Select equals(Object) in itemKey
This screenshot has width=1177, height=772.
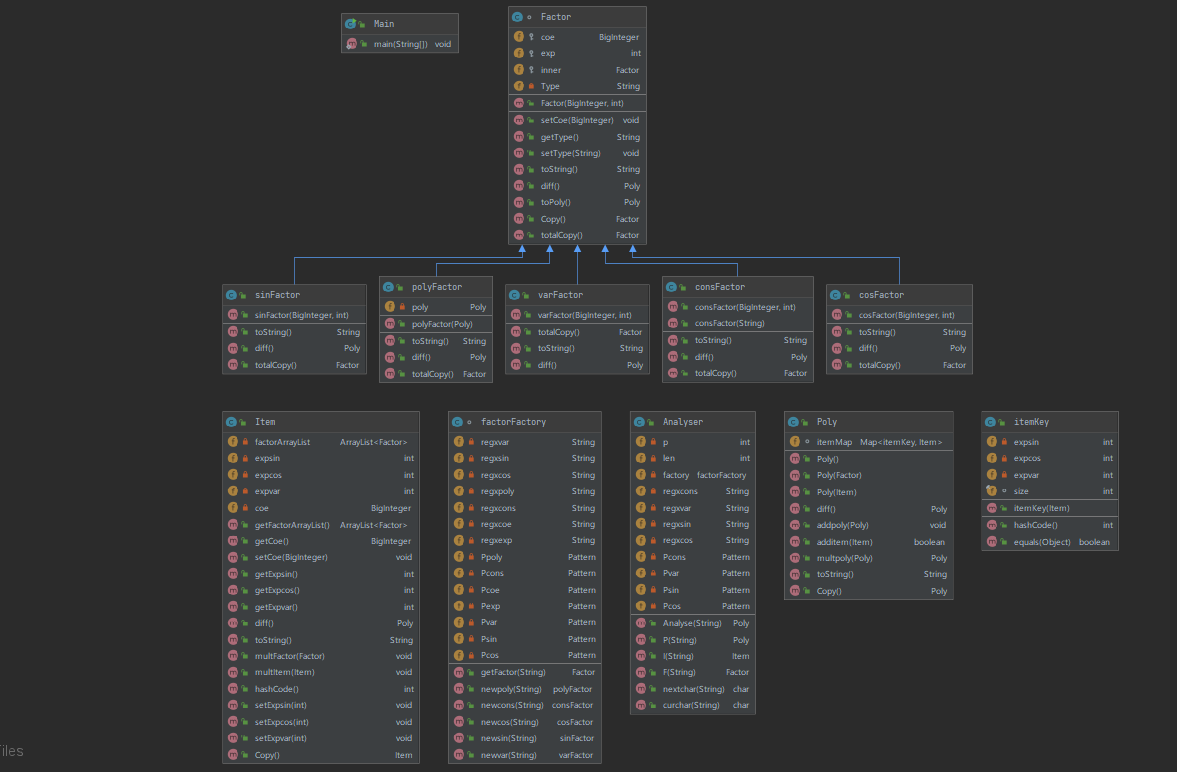pyautogui.click(x=1049, y=541)
